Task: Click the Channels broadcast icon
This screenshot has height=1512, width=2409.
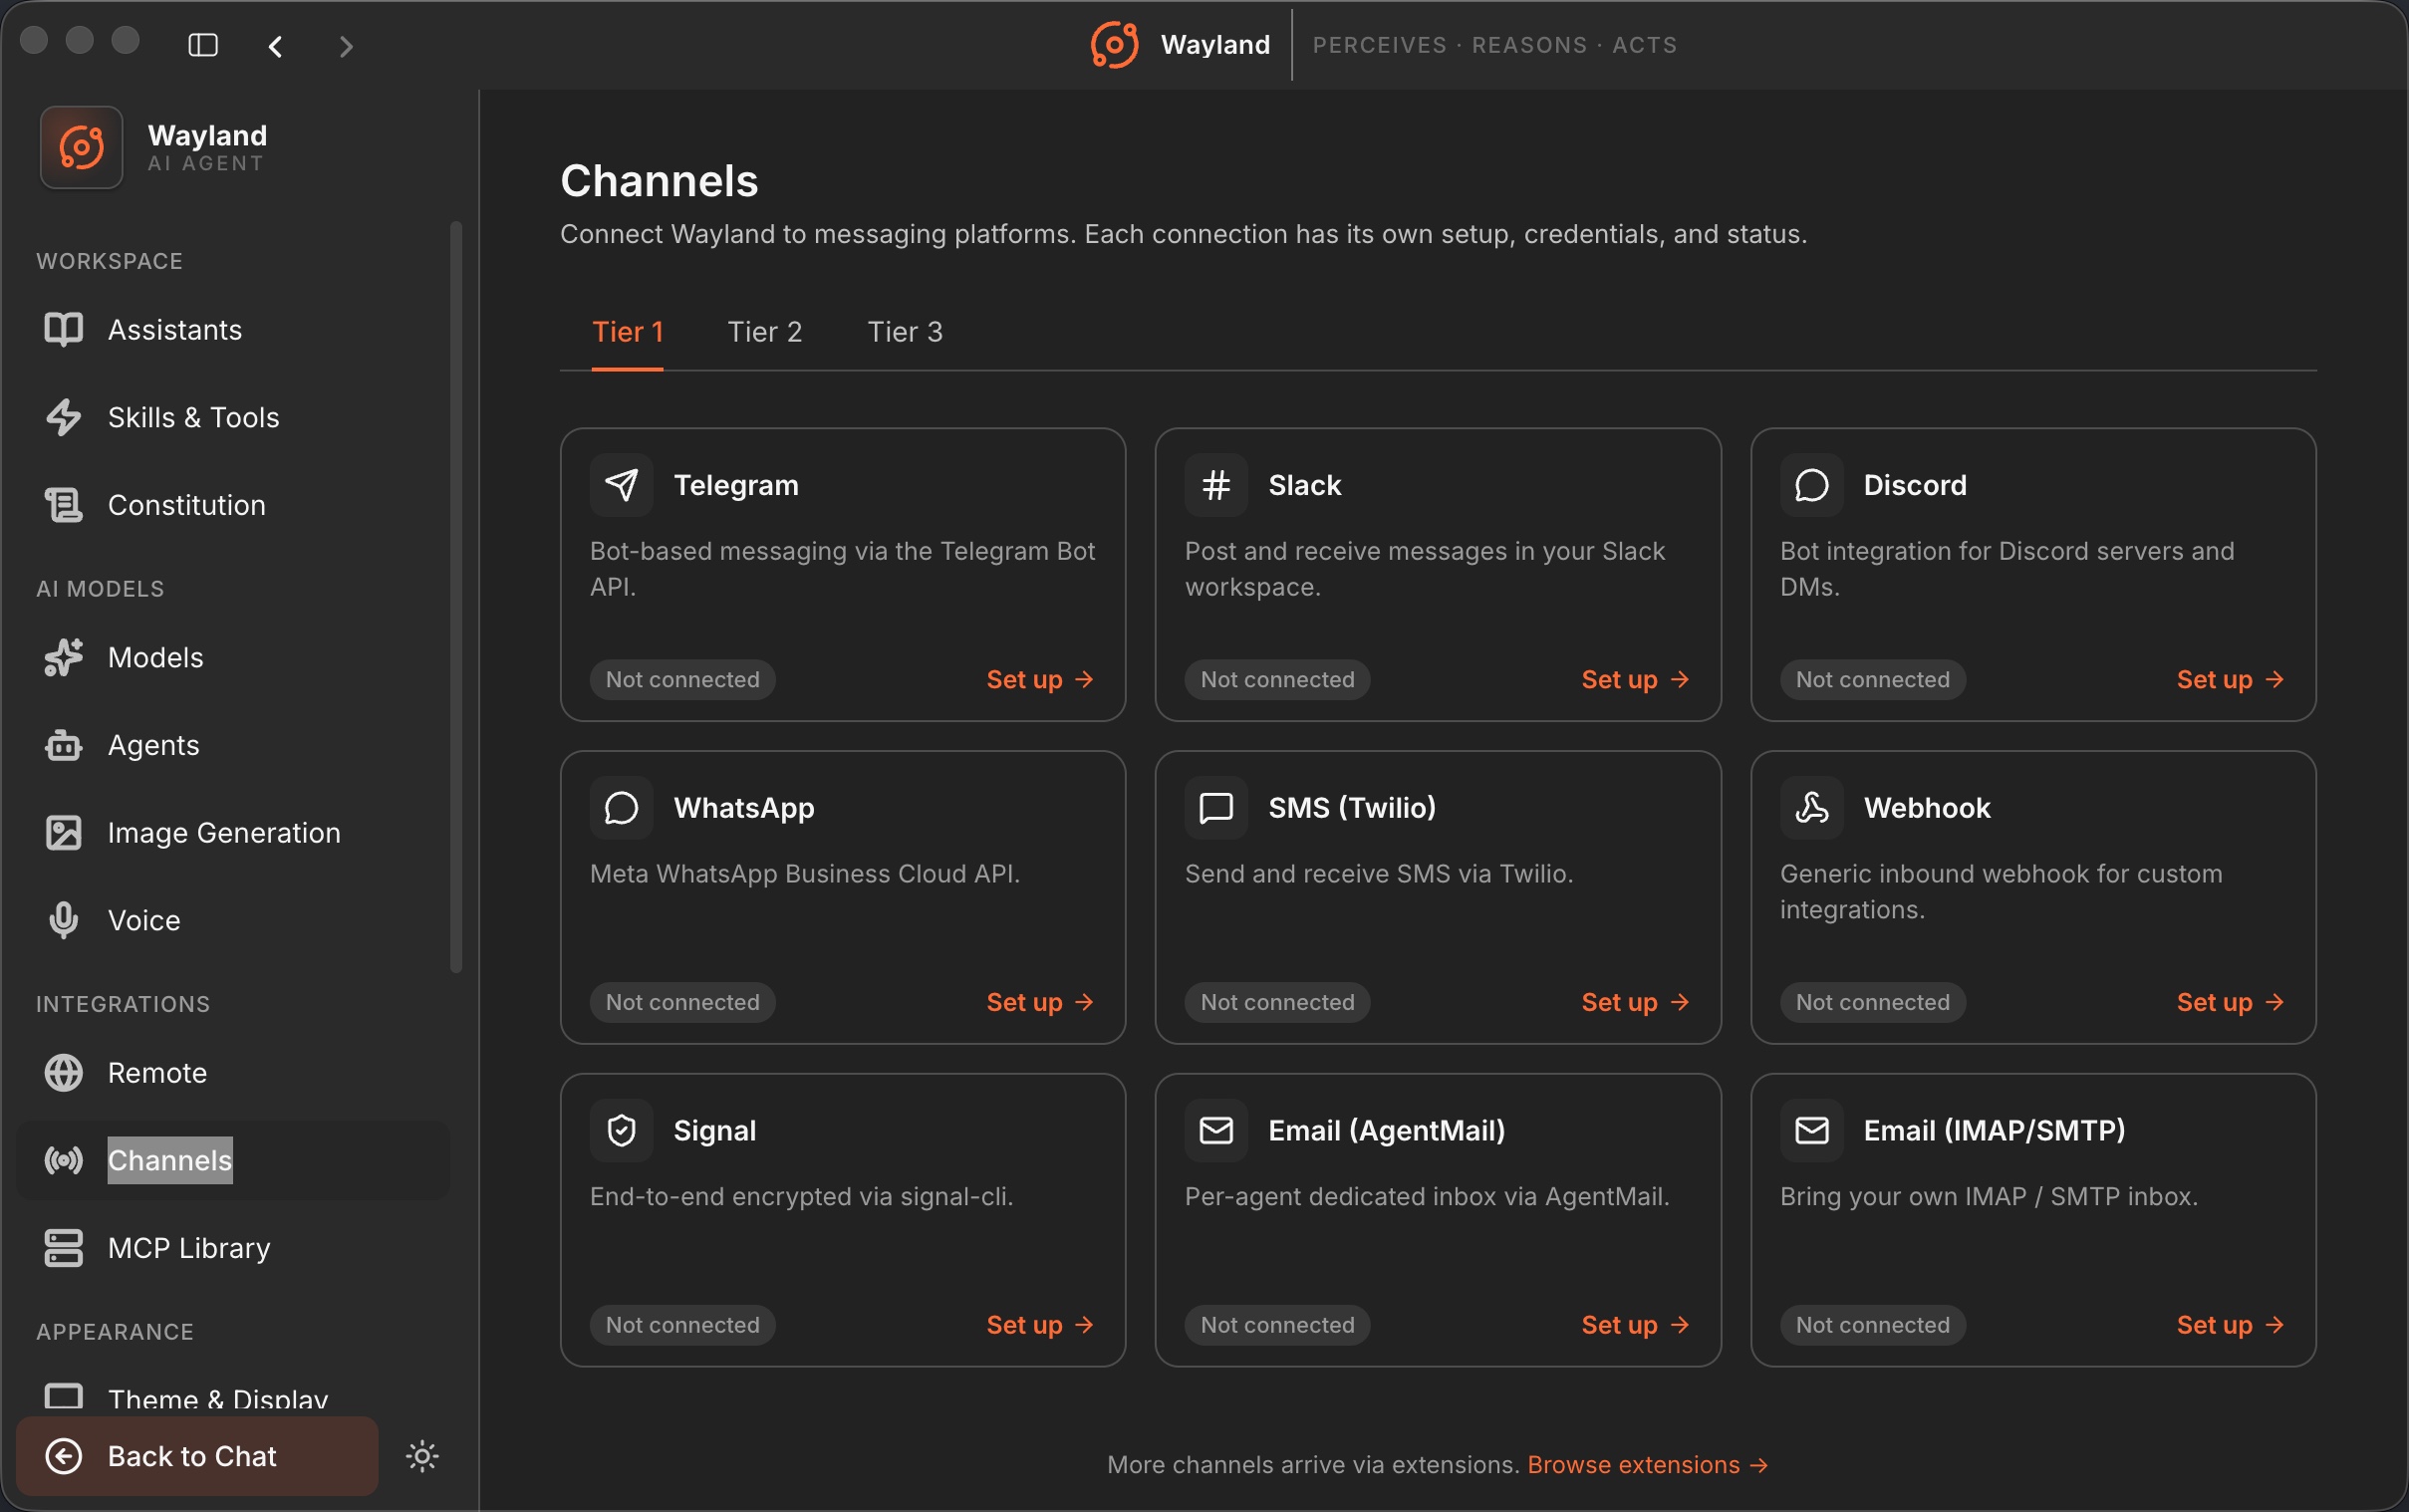Action: point(64,1160)
